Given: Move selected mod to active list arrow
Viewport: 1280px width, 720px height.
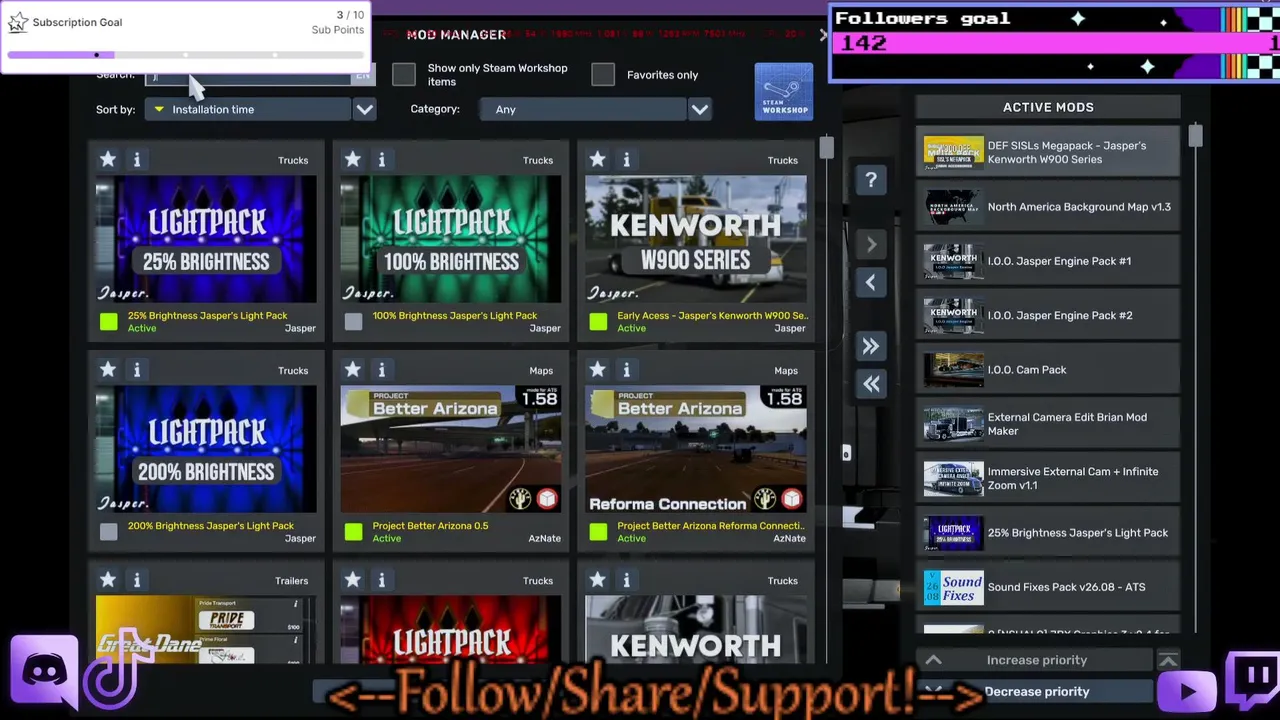Looking at the screenshot, I should (x=871, y=244).
